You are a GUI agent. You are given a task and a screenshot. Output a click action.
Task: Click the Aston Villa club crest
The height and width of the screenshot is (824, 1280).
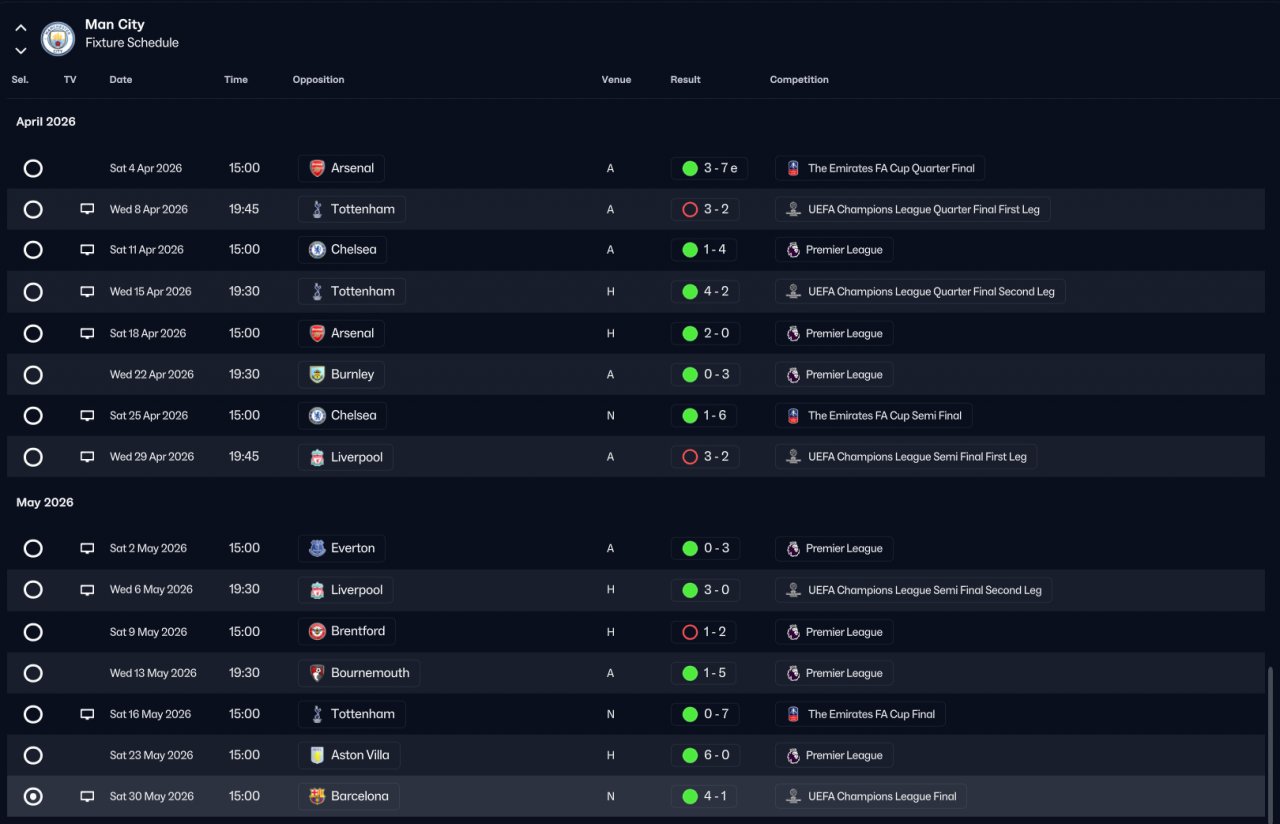click(x=317, y=755)
